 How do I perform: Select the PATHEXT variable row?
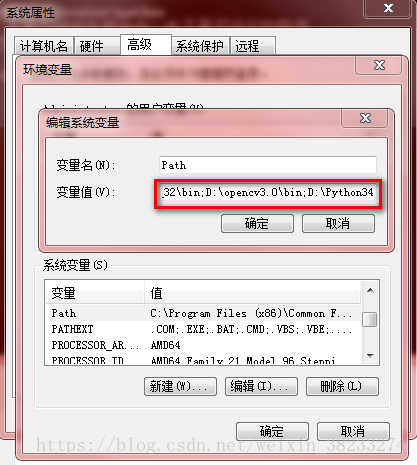(203, 329)
